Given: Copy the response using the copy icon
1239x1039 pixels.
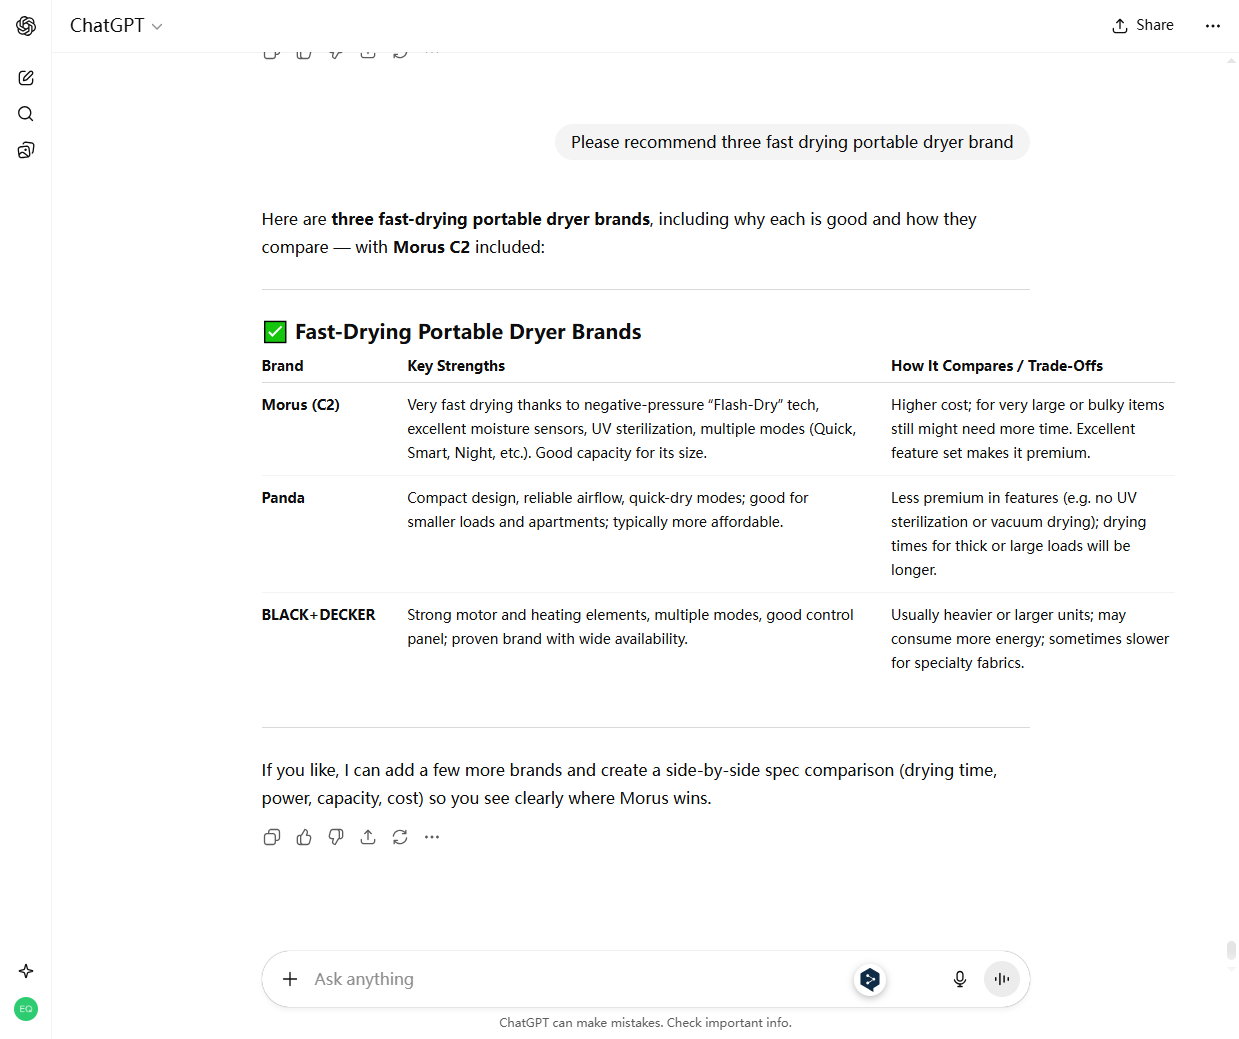Looking at the screenshot, I should click(272, 837).
